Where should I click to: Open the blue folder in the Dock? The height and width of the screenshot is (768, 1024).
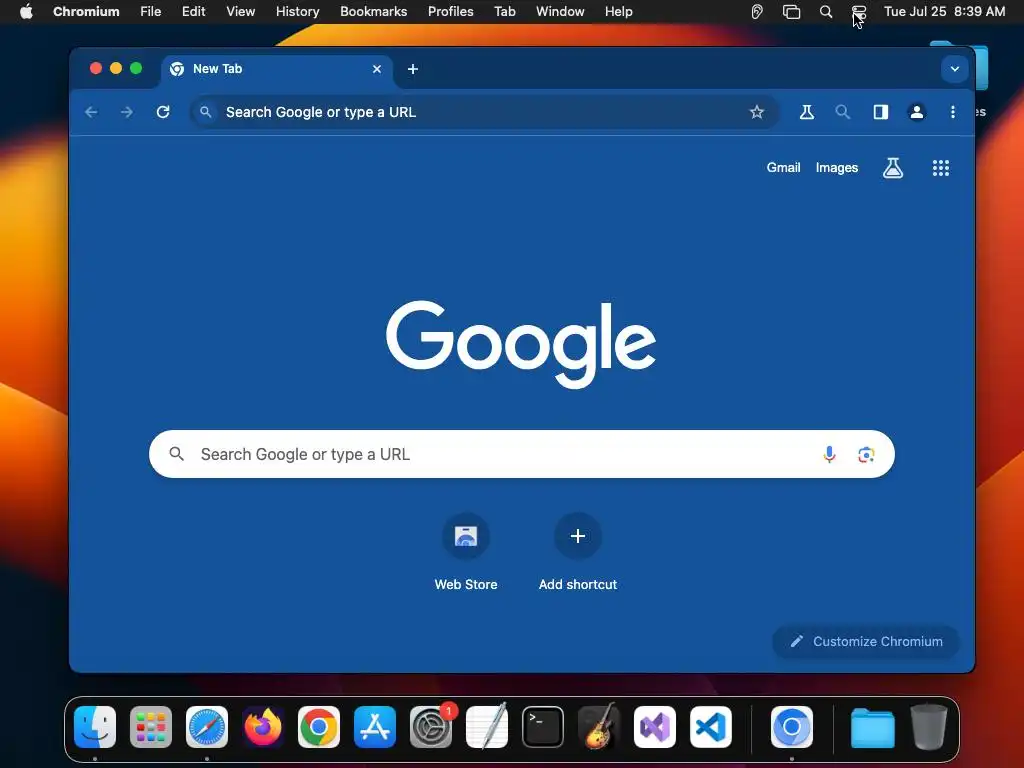coord(872,728)
